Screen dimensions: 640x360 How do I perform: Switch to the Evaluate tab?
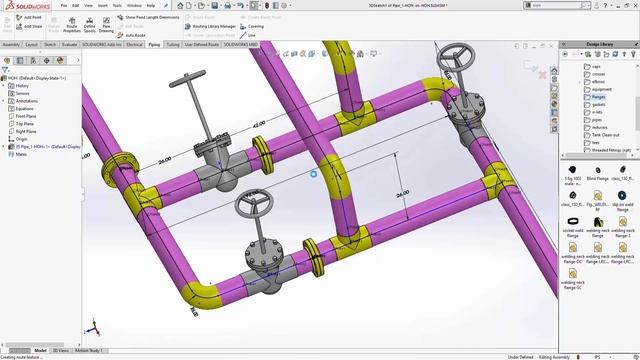coord(69,44)
